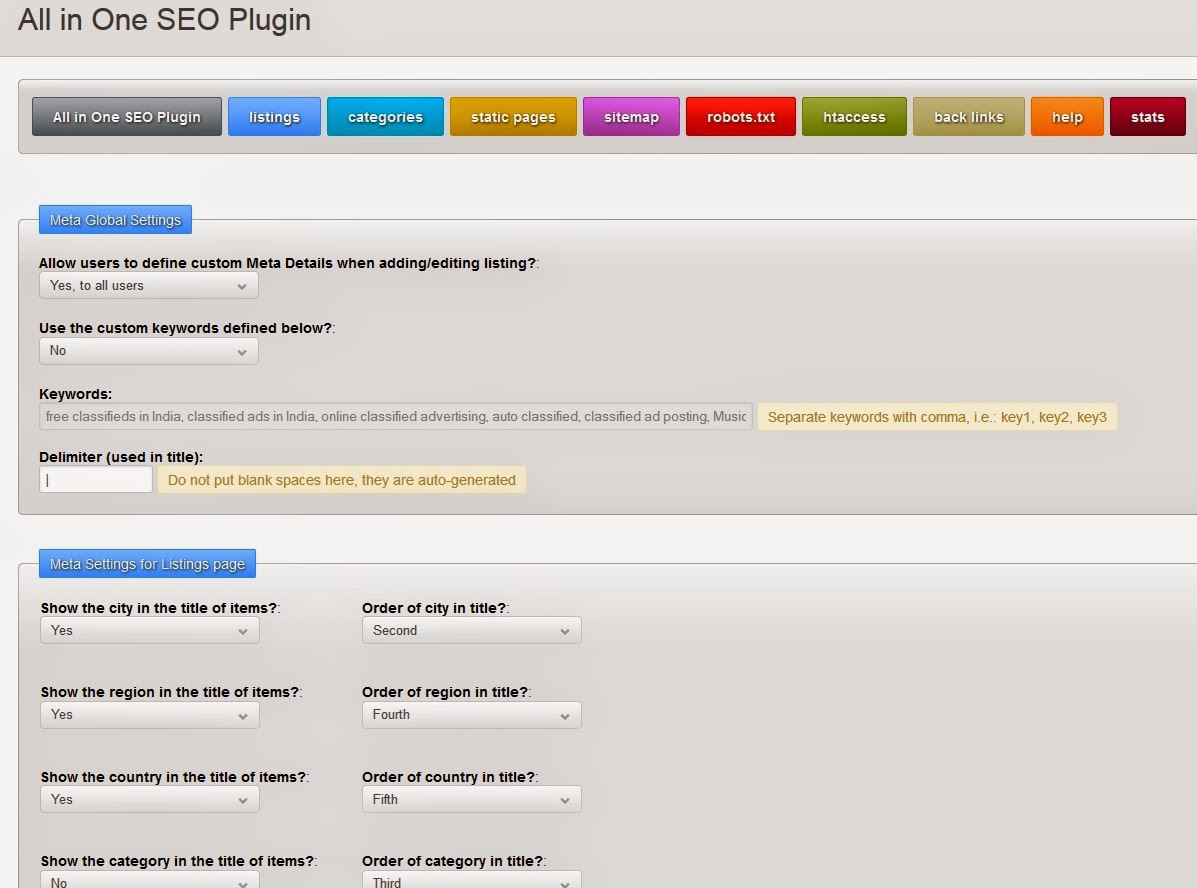Click the 'Use the custom keywords defined below?' label

click(x=187, y=328)
